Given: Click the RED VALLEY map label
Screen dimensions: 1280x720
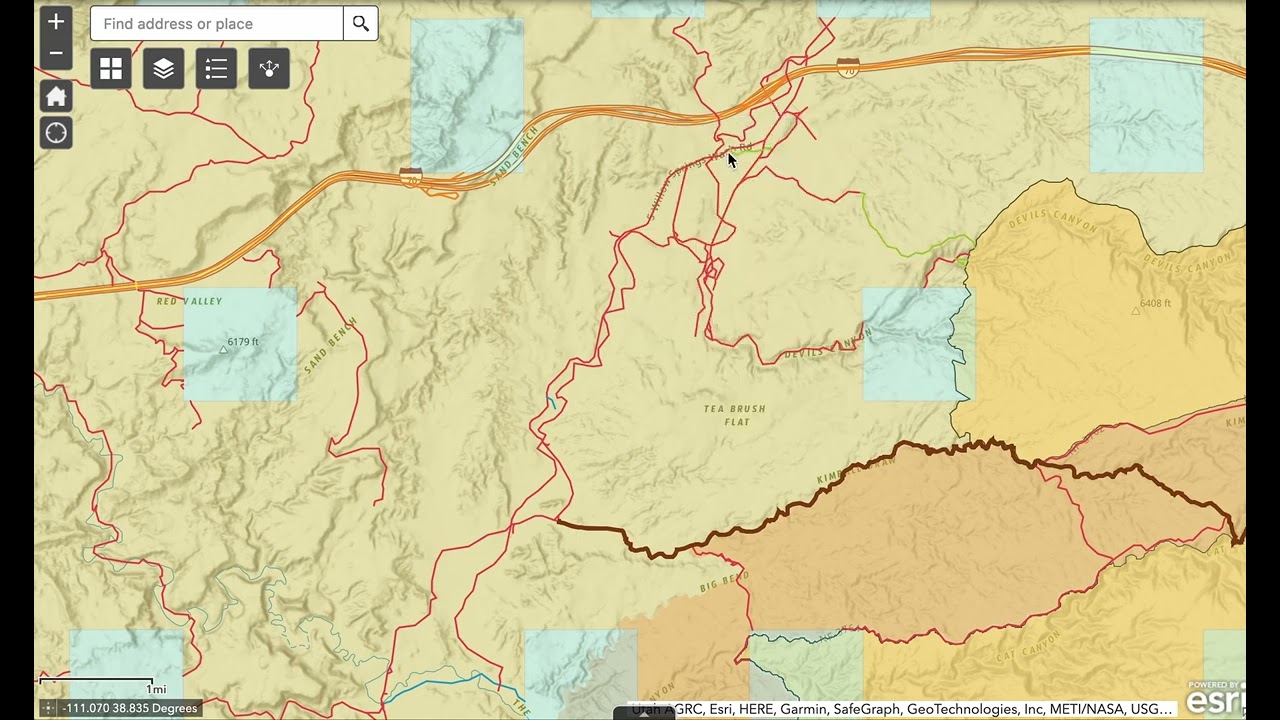Looking at the screenshot, I should (189, 301).
